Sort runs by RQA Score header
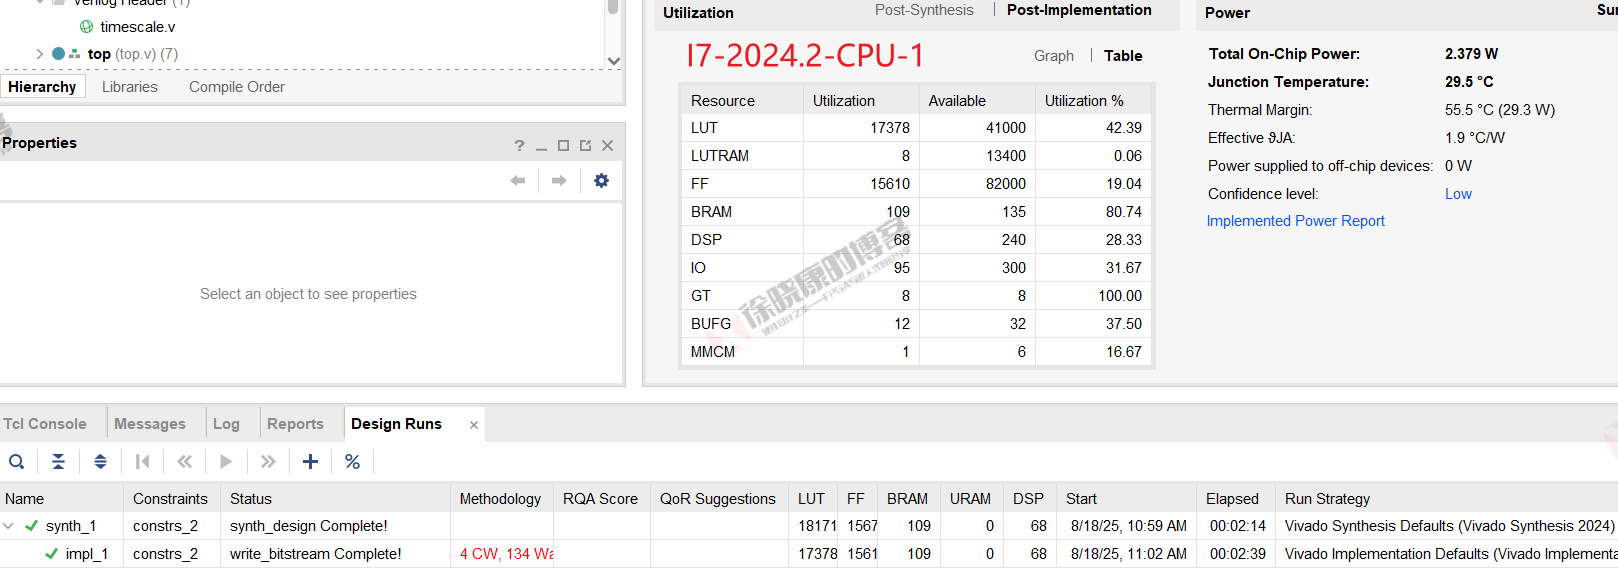This screenshot has width=1618, height=573. pos(601,499)
